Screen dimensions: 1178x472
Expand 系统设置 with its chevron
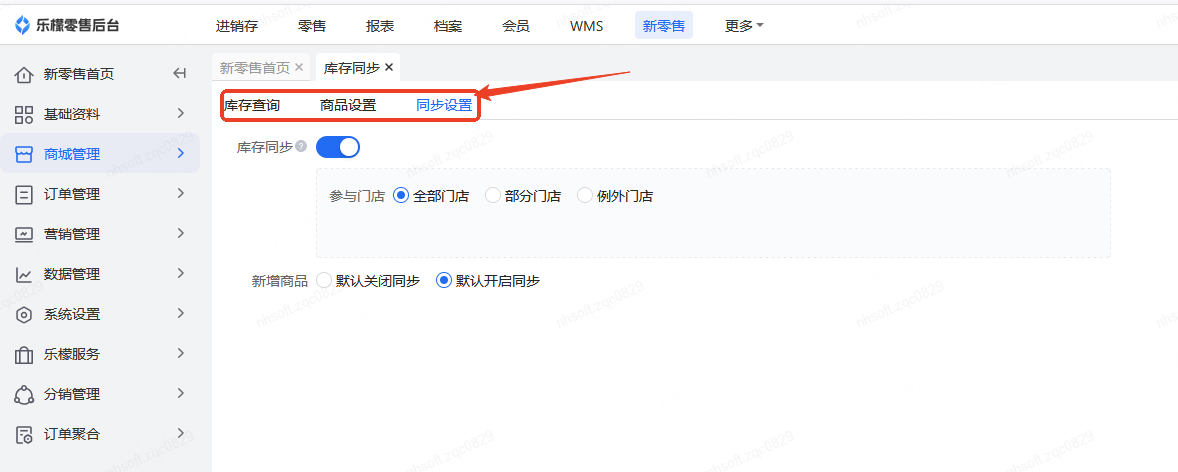pos(180,313)
